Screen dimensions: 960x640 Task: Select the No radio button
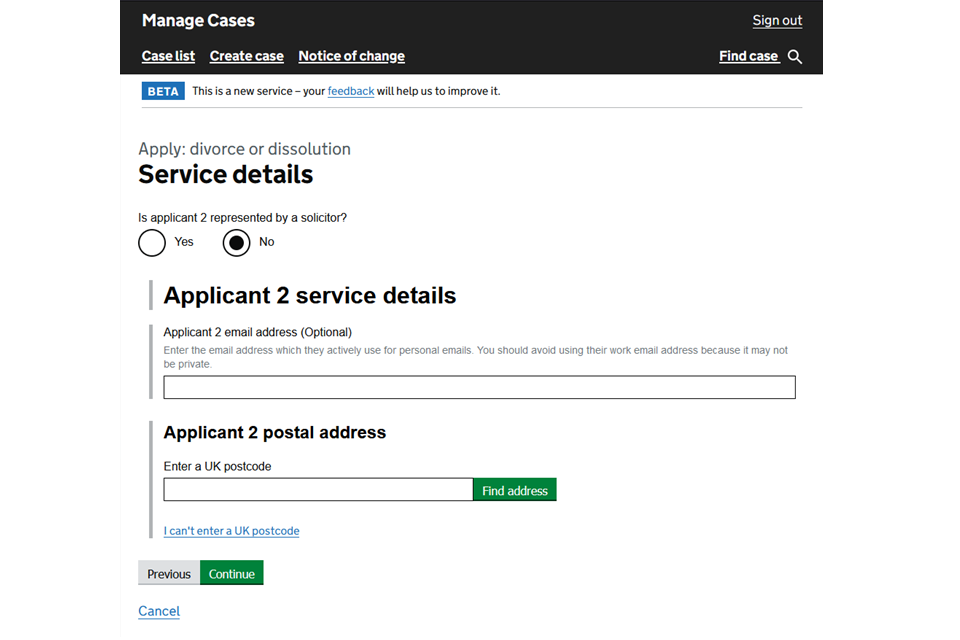point(236,242)
